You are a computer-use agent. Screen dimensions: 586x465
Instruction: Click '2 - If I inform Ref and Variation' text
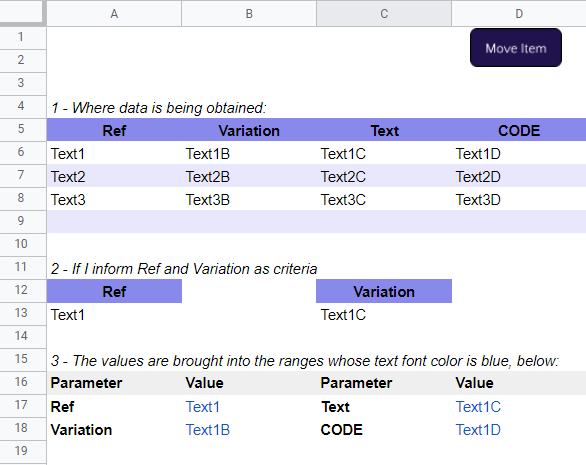[184, 269]
